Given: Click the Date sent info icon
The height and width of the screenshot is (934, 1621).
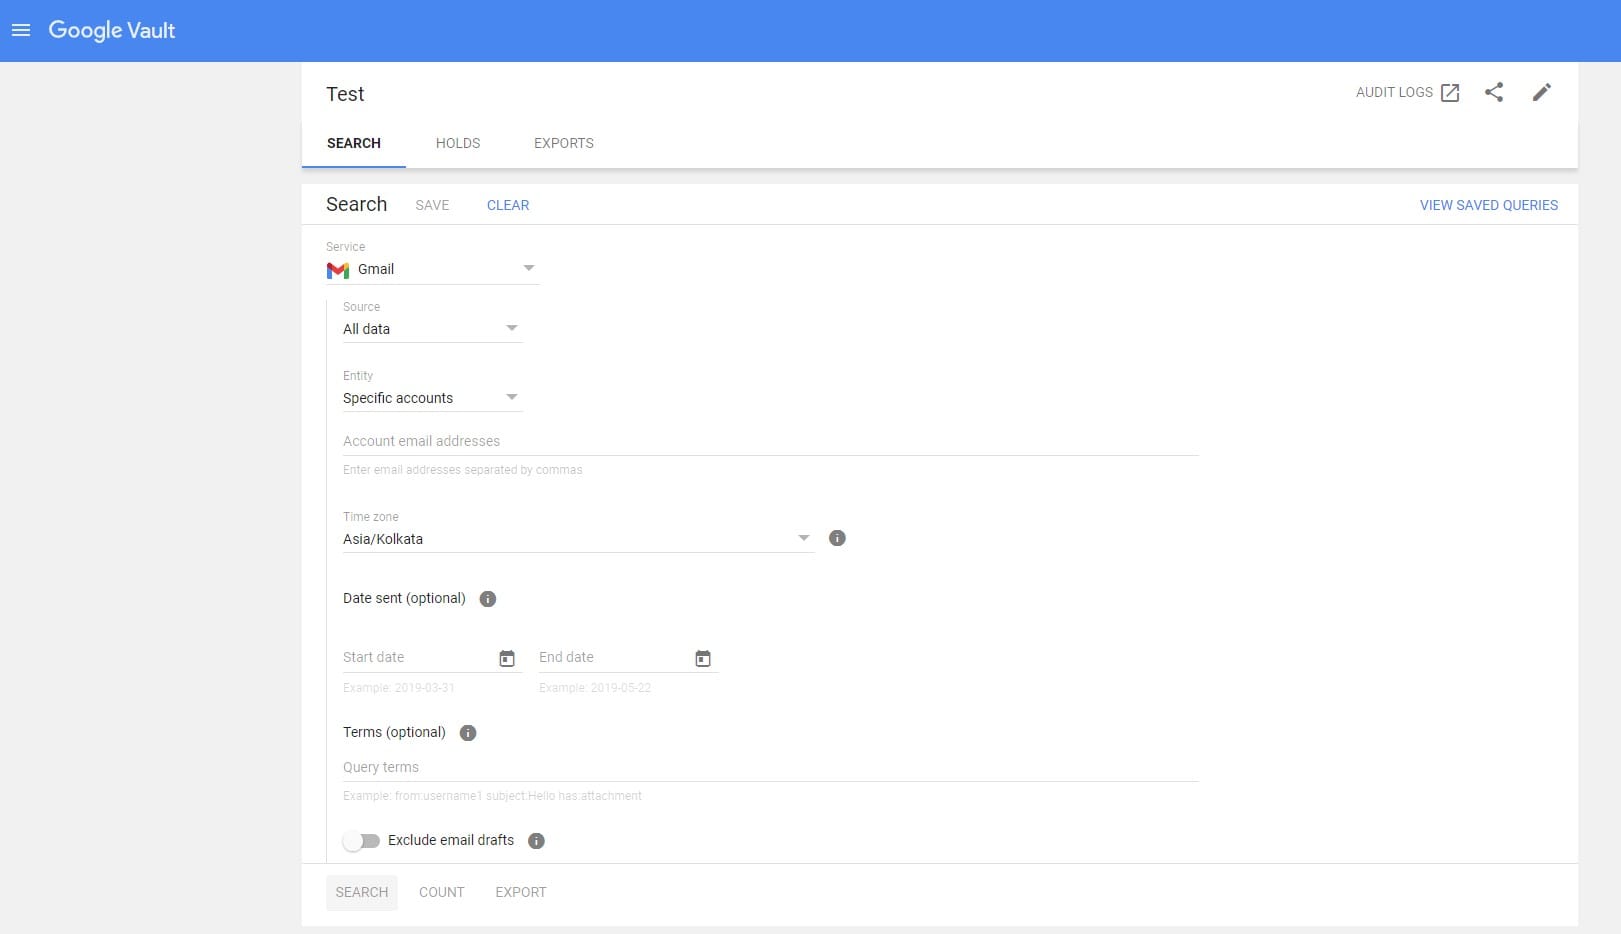Looking at the screenshot, I should click(x=488, y=599).
